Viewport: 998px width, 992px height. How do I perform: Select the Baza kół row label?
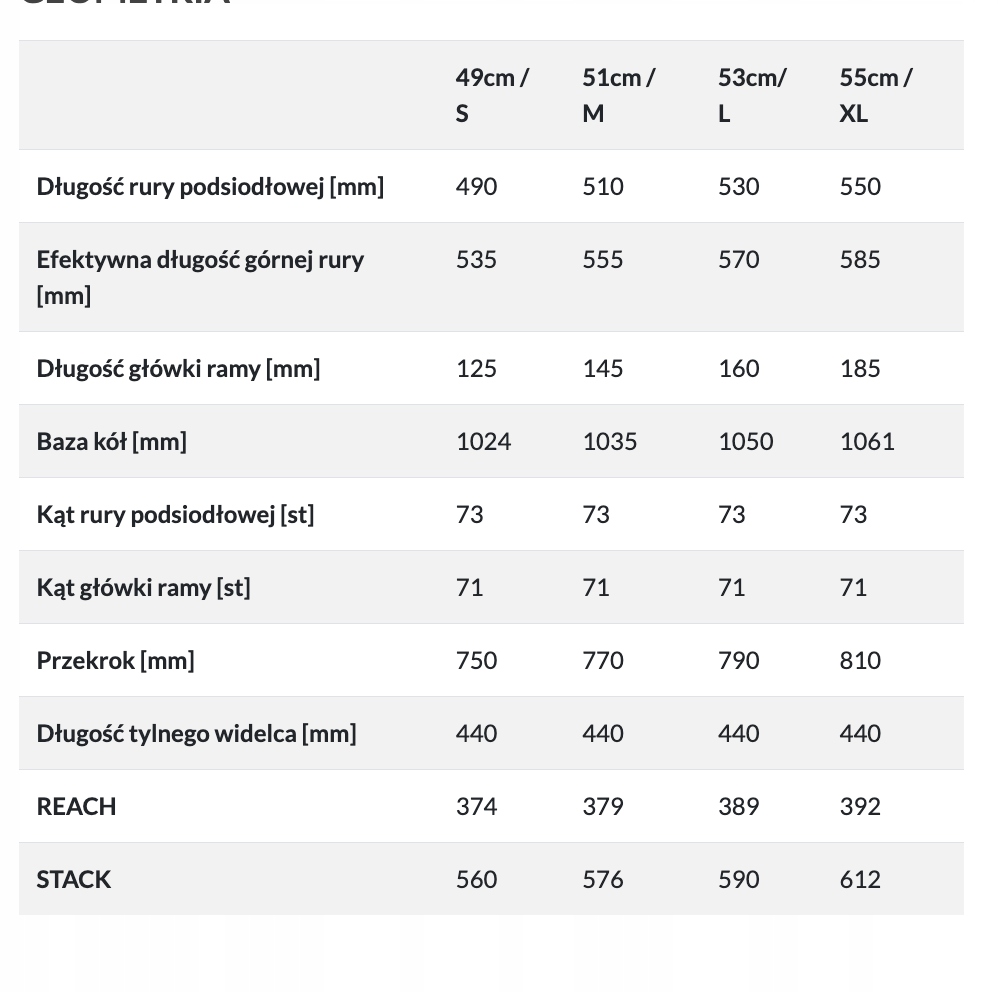pos(111,442)
